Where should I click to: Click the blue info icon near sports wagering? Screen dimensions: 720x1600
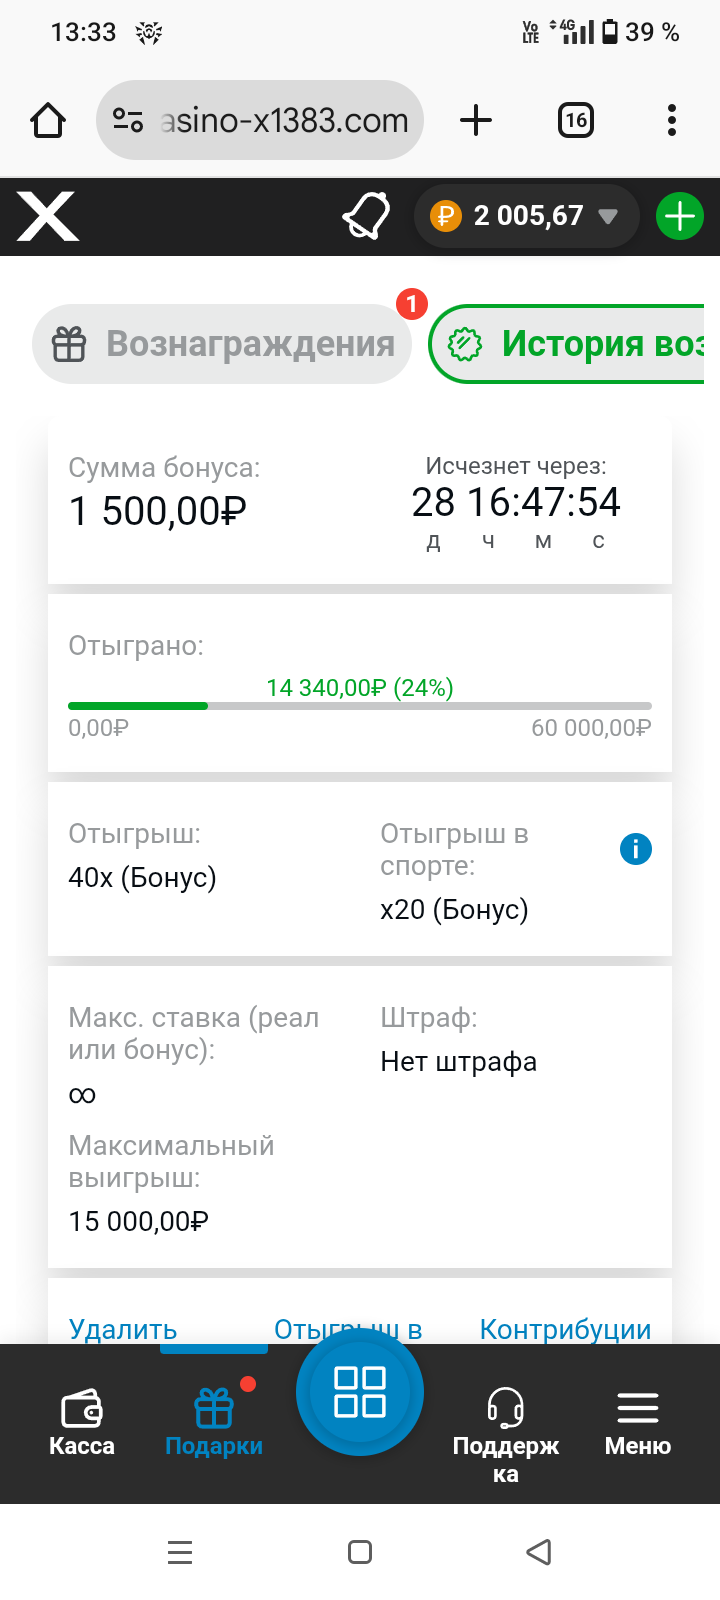(x=636, y=849)
